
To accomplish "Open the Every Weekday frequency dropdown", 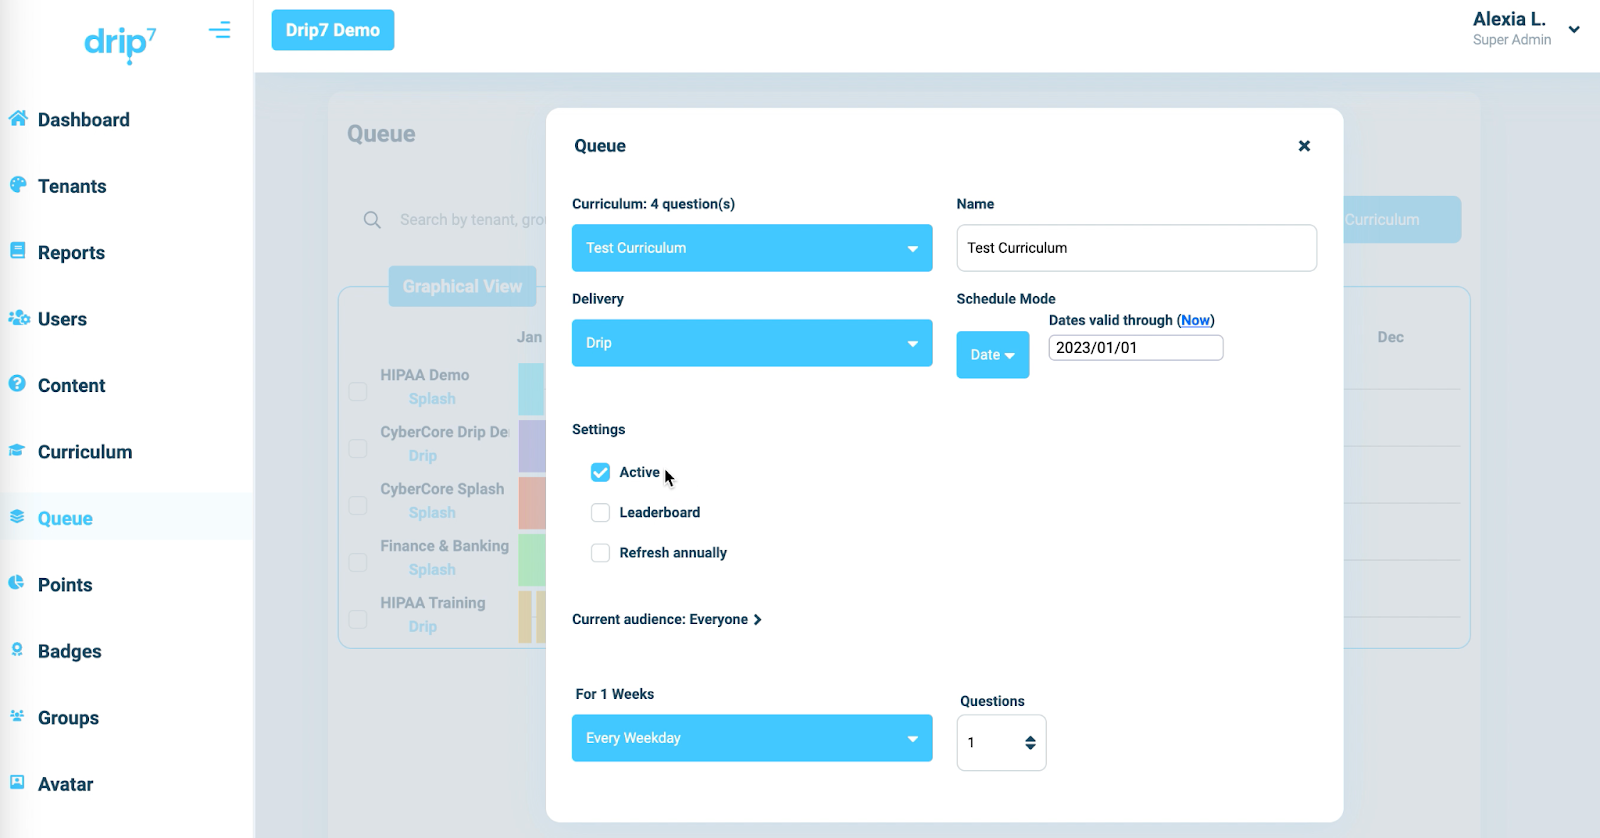I will tap(752, 738).
